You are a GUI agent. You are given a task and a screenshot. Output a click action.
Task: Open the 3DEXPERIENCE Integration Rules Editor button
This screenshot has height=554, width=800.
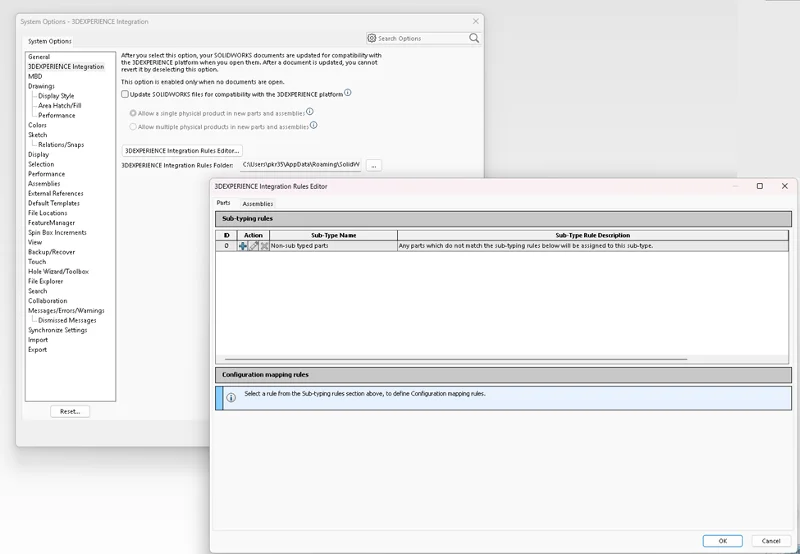pos(181,150)
